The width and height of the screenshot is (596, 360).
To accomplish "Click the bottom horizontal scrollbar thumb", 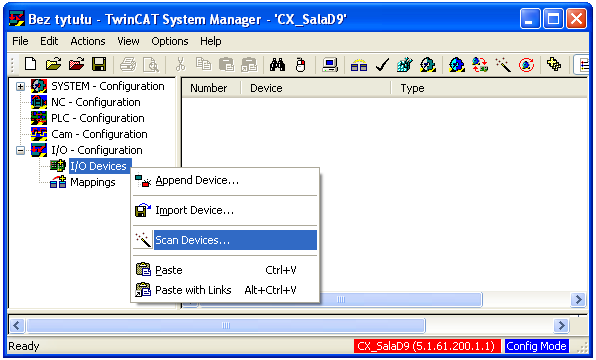I will click(226, 326).
